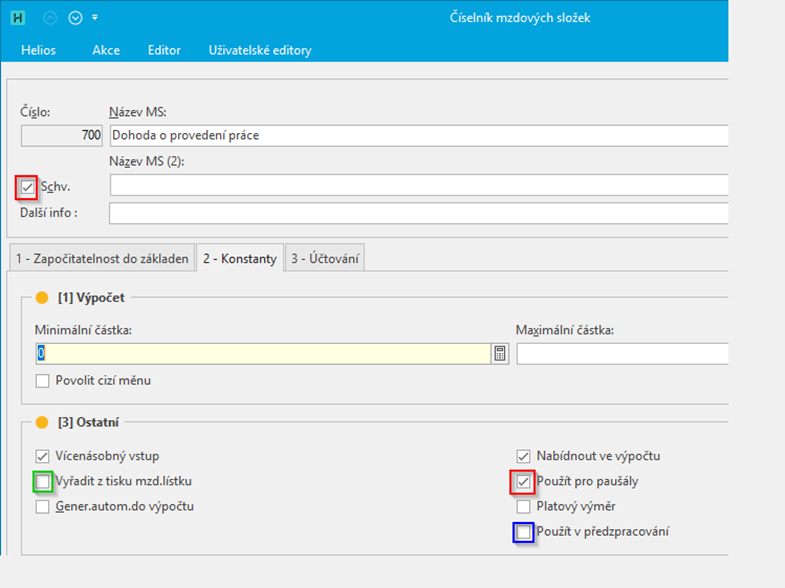Collapse the [1] Výpočet section orange dot
The height and width of the screenshot is (588, 785).
[42, 297]
